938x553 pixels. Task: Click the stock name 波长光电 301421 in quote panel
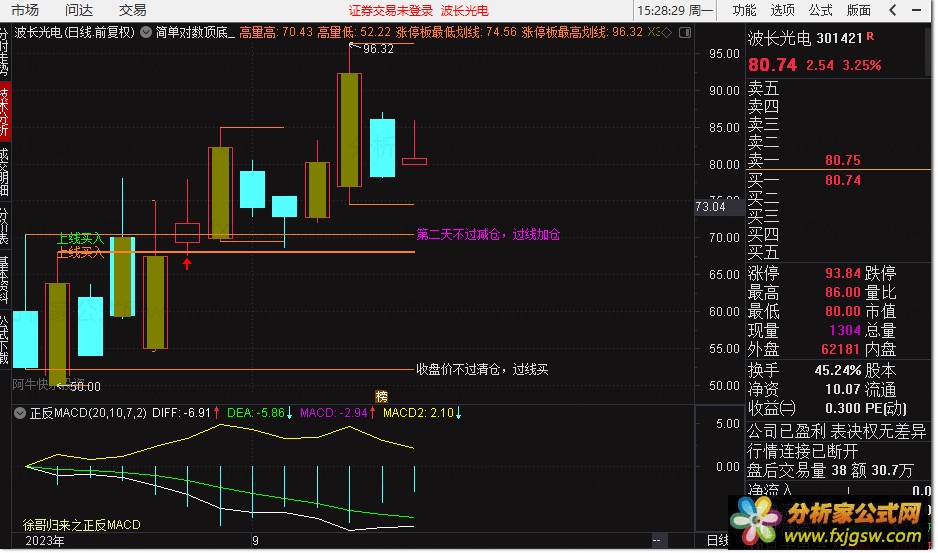(805, 38)
